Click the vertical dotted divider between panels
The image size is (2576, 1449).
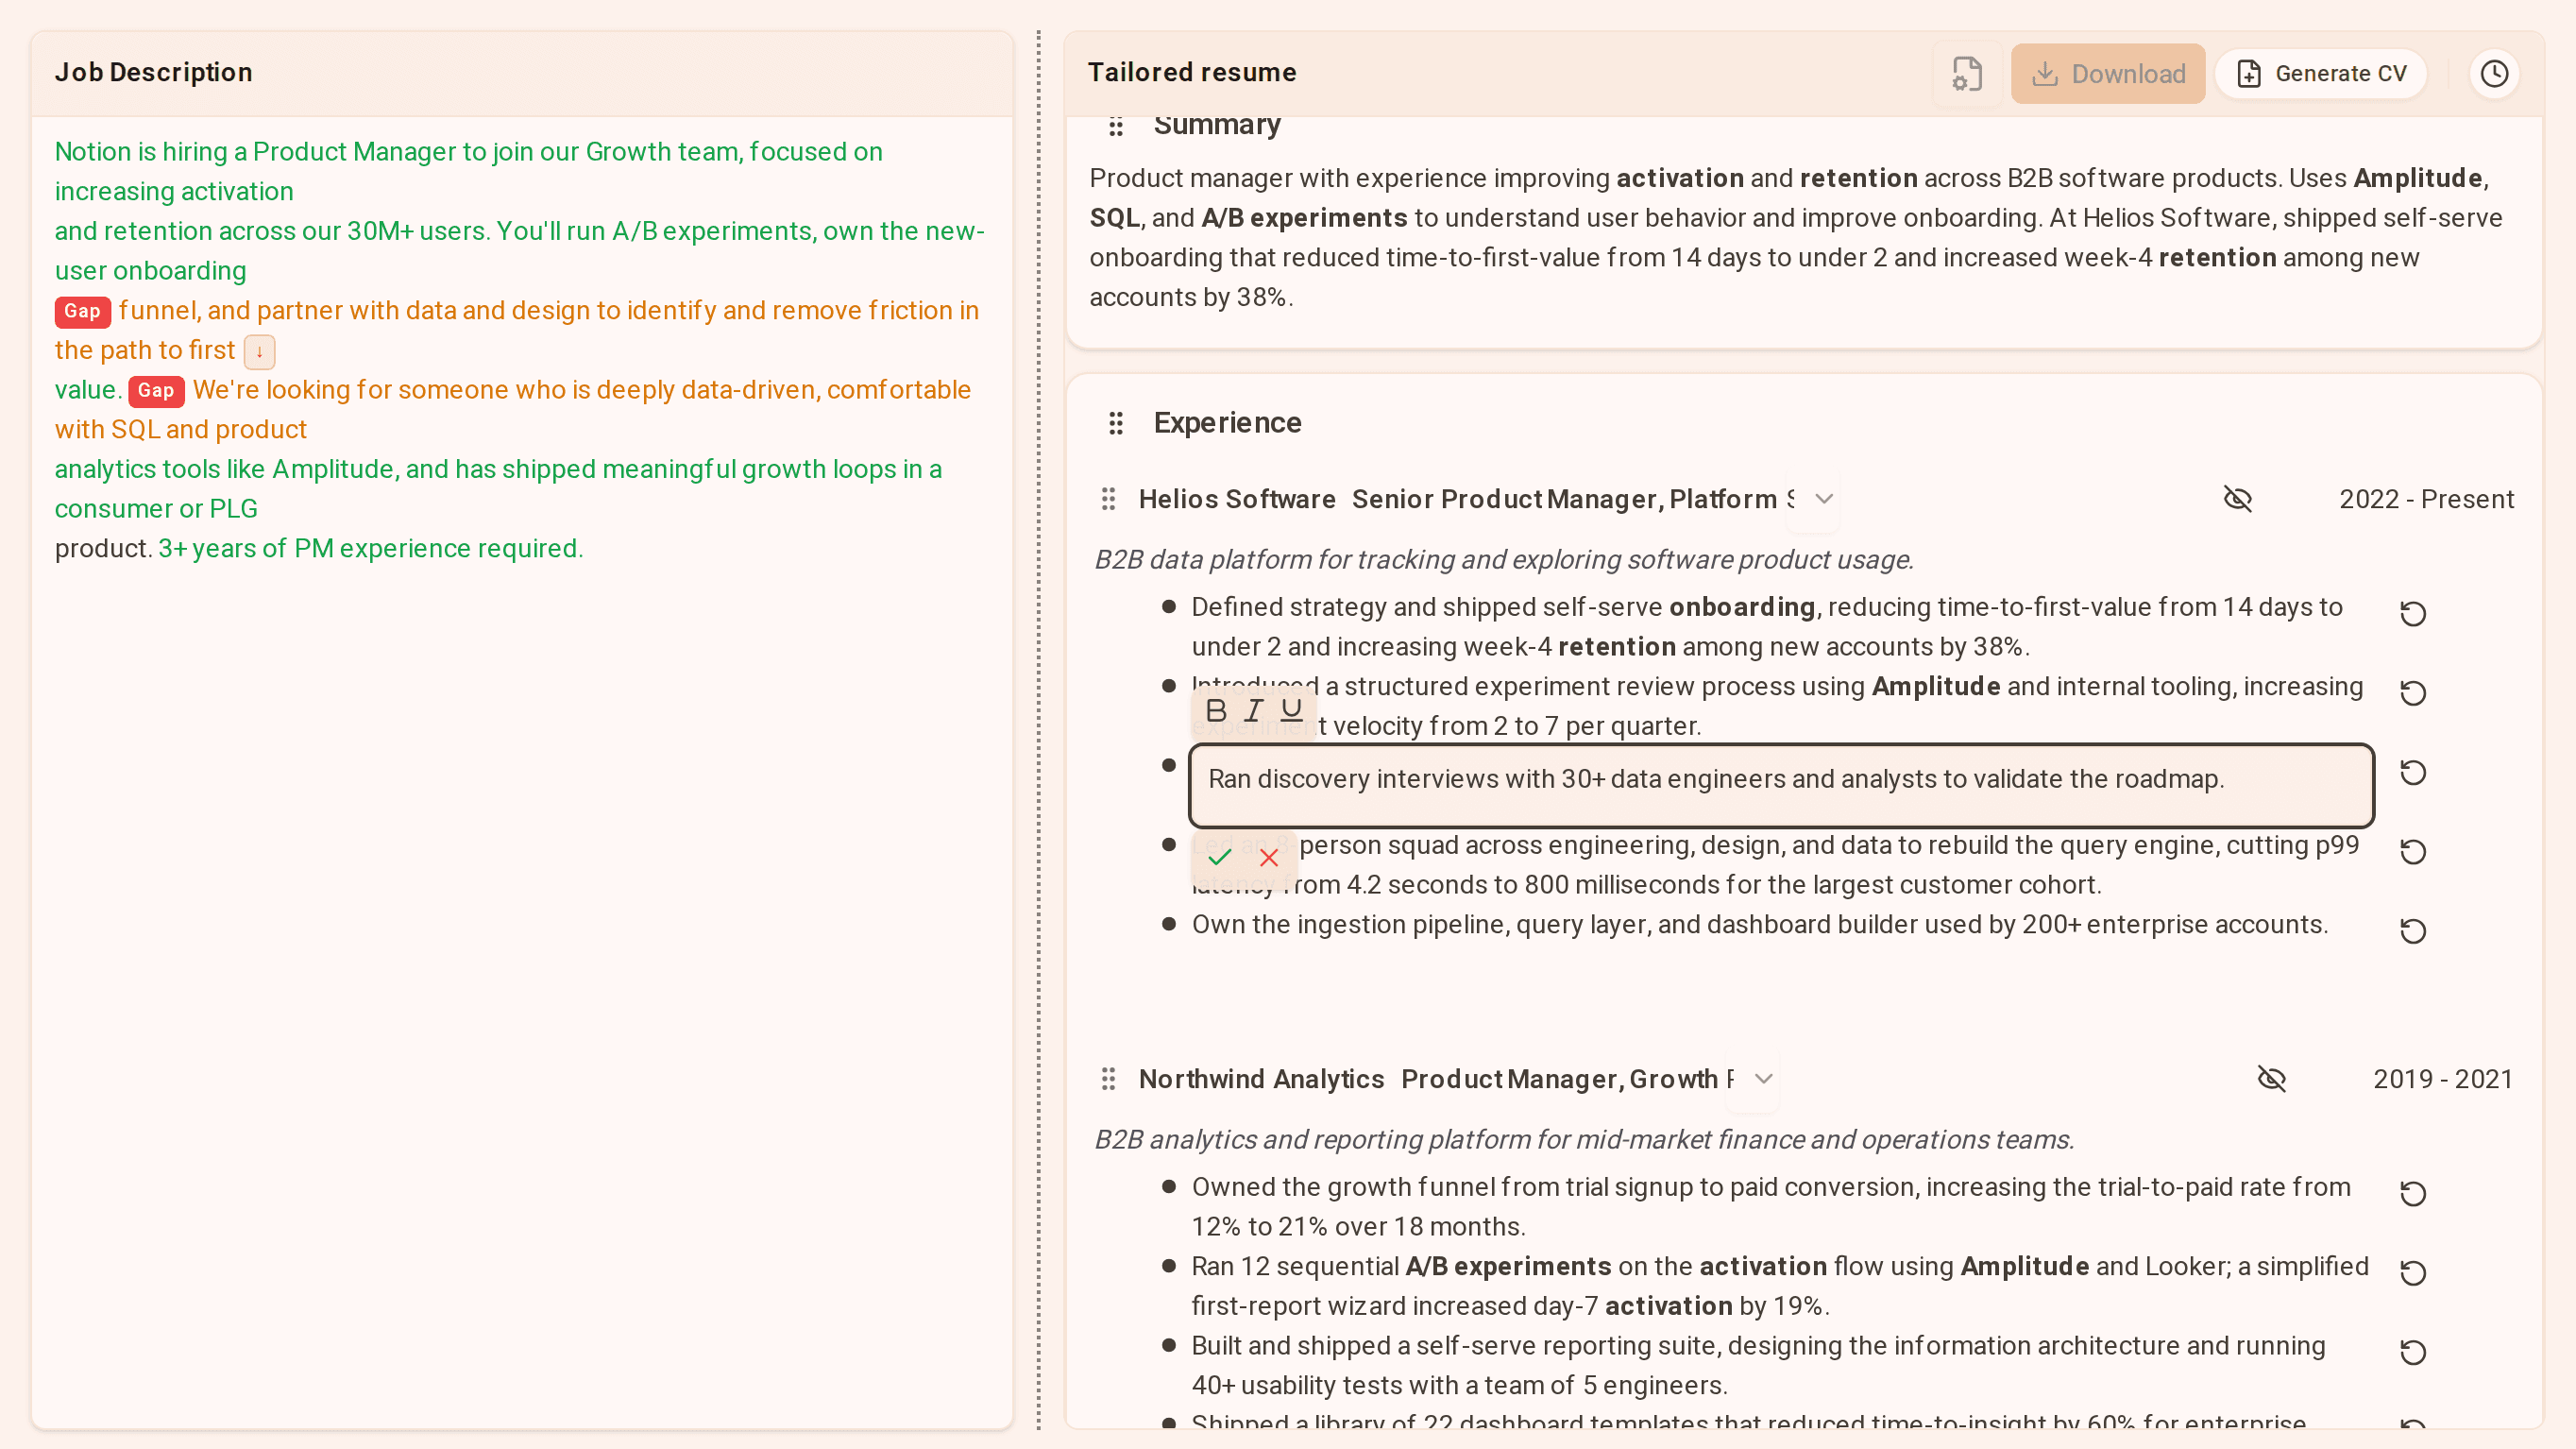[1039, 730]
